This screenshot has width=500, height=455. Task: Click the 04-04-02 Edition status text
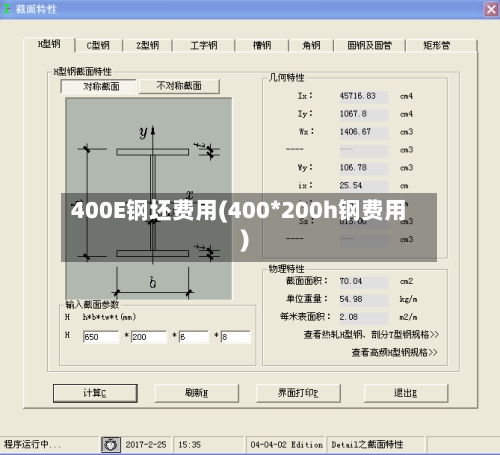point(287,445)
